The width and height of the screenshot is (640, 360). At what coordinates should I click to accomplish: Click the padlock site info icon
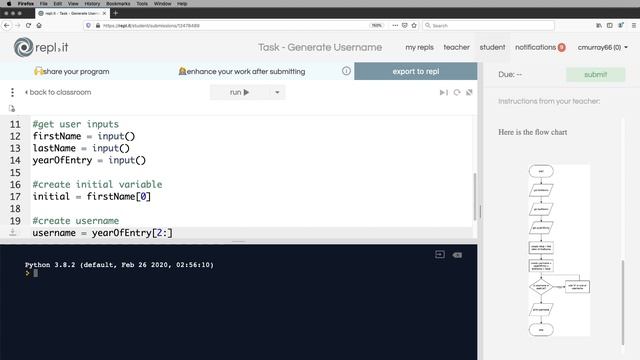coord(98,25)
